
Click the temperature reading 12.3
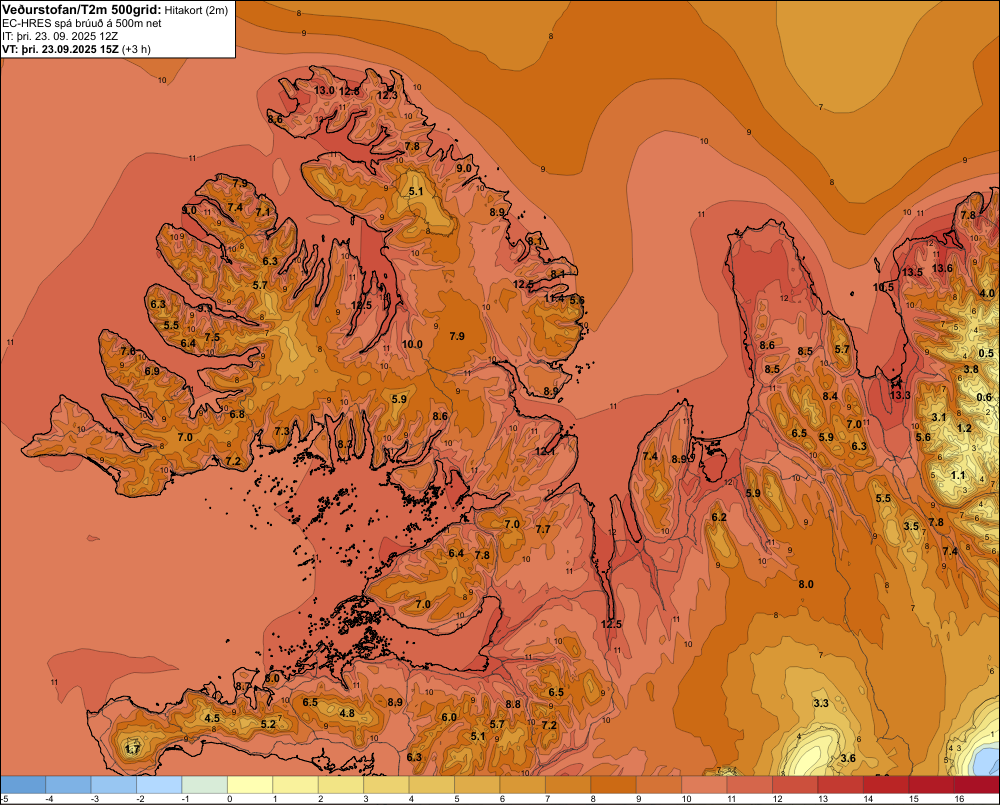[386, 95]
